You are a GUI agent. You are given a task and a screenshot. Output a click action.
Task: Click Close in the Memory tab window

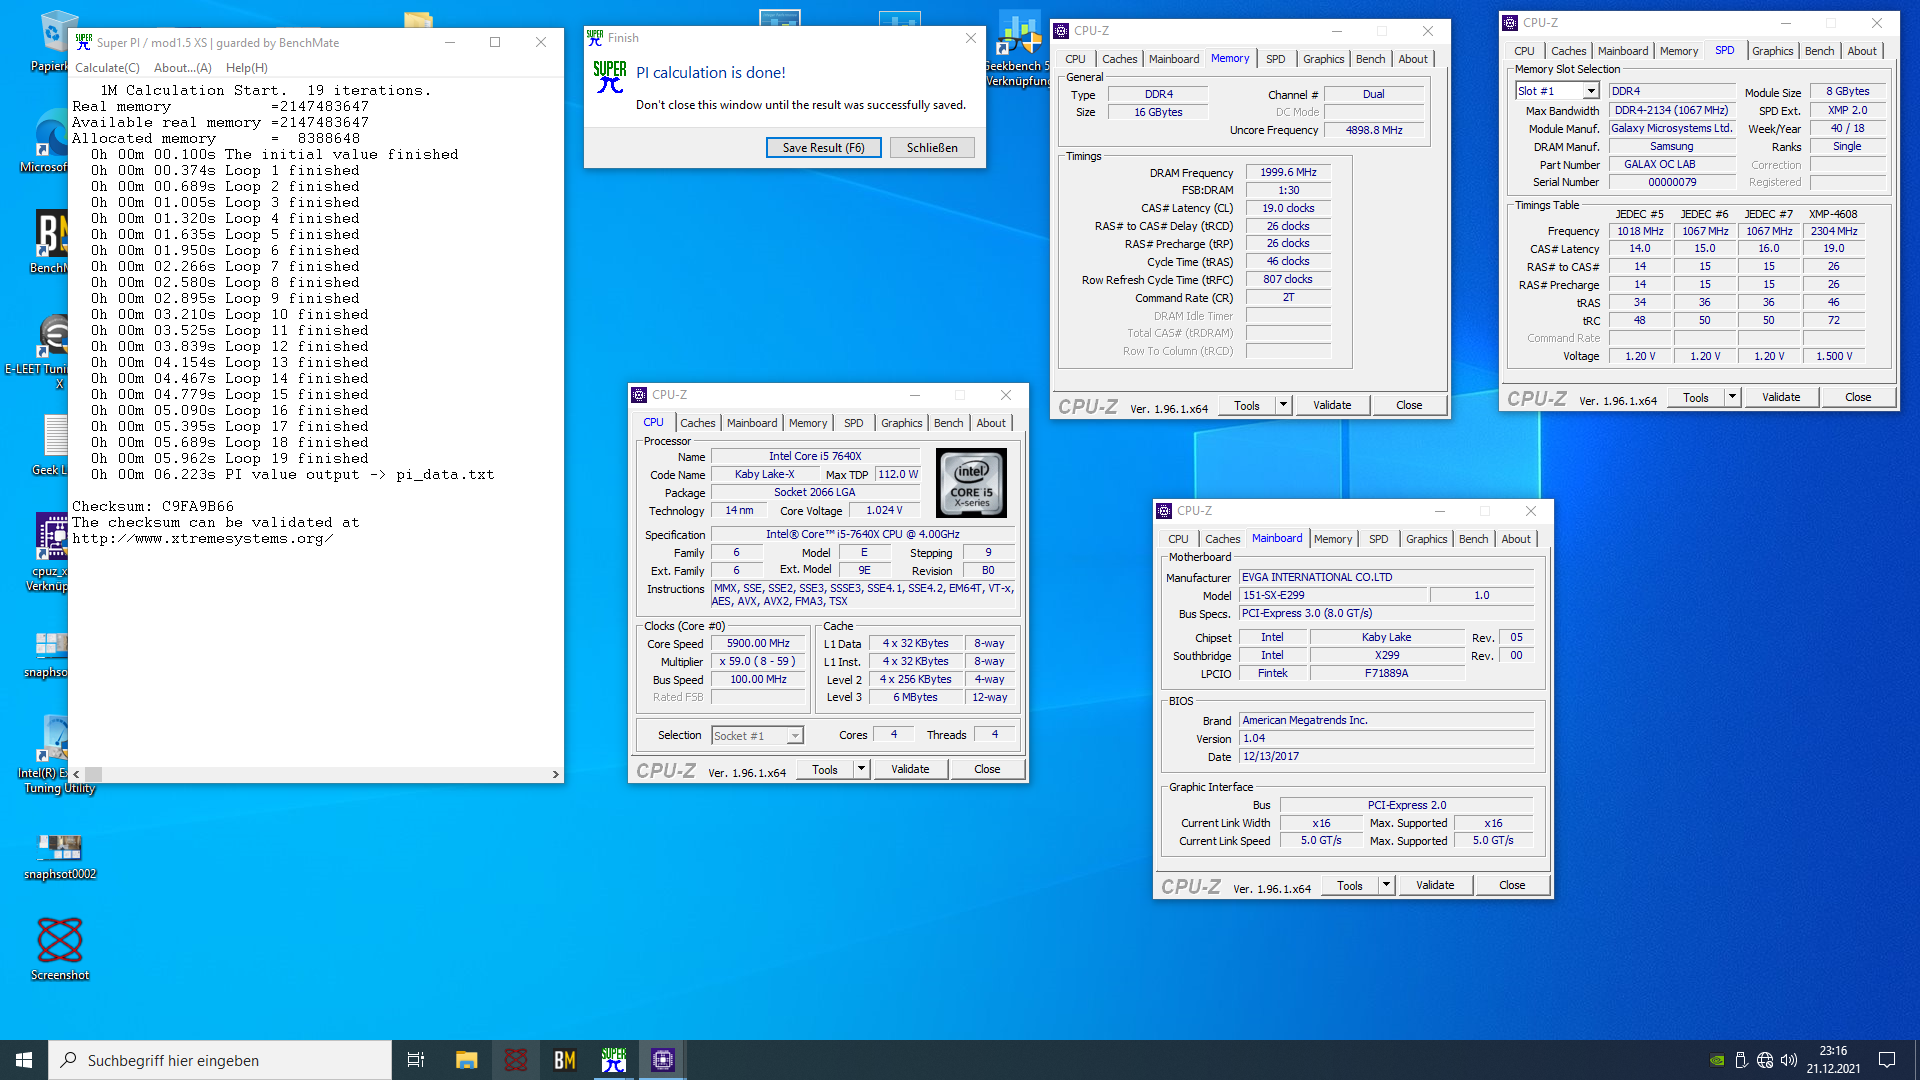1409,405
